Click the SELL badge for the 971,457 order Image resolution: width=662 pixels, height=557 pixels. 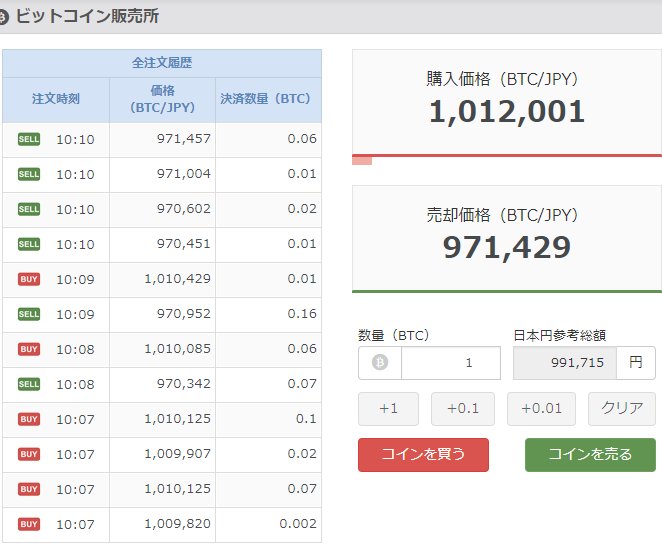[29, 139]
